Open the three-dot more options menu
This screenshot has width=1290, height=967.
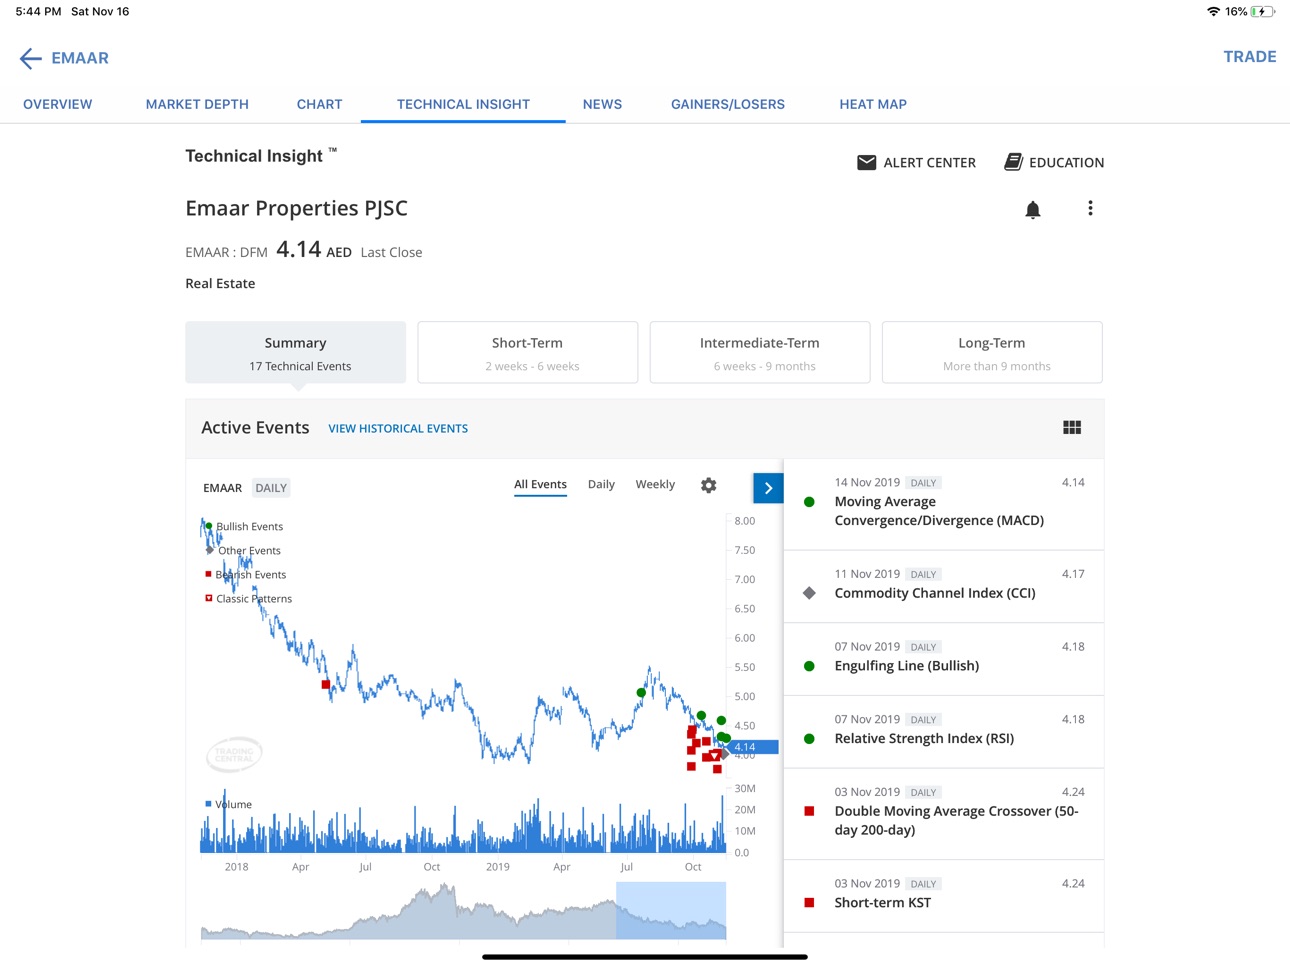(1090, 208)
